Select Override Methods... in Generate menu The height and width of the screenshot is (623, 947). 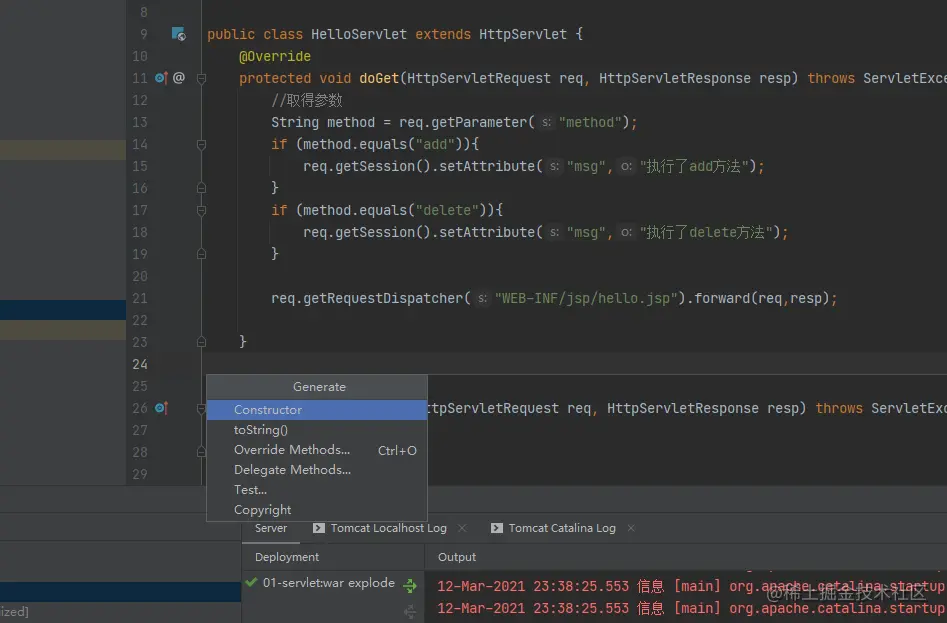pyautogui.click(x=317, y=450)
